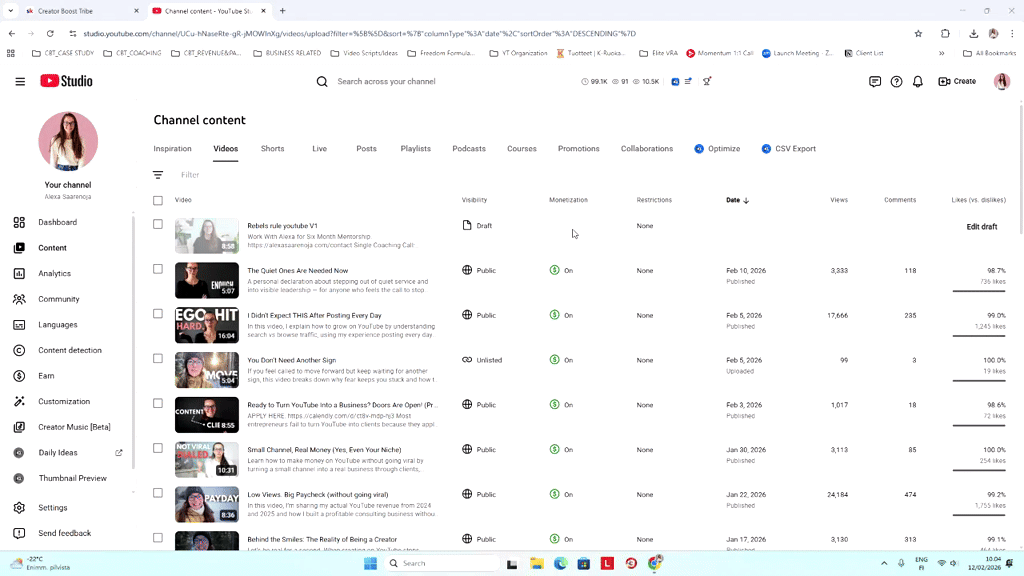Viewport: 1024px width, 576px height.
Task: Click the Windows Start button
Action: 370,563
